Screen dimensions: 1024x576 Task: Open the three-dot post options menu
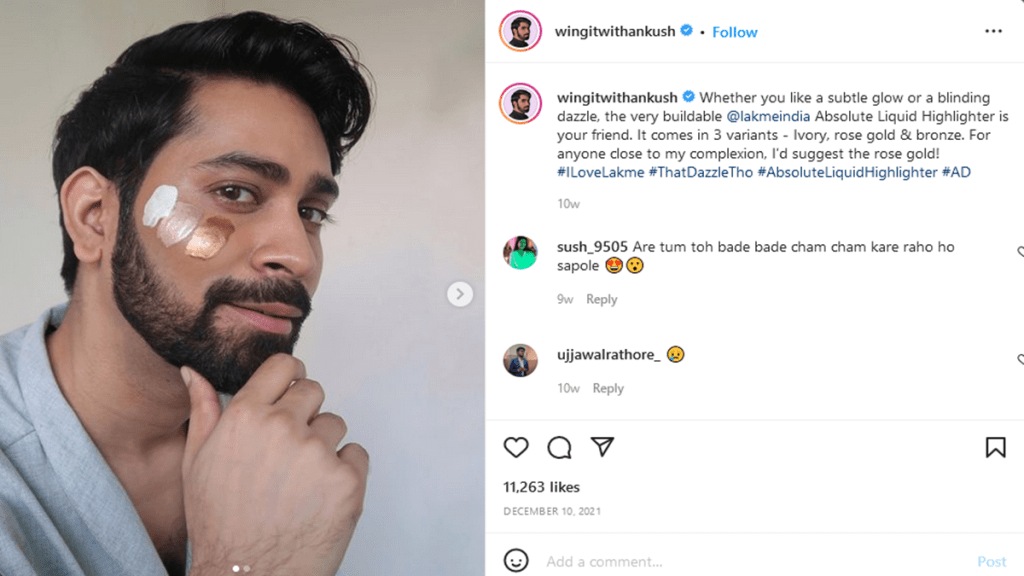995,31
